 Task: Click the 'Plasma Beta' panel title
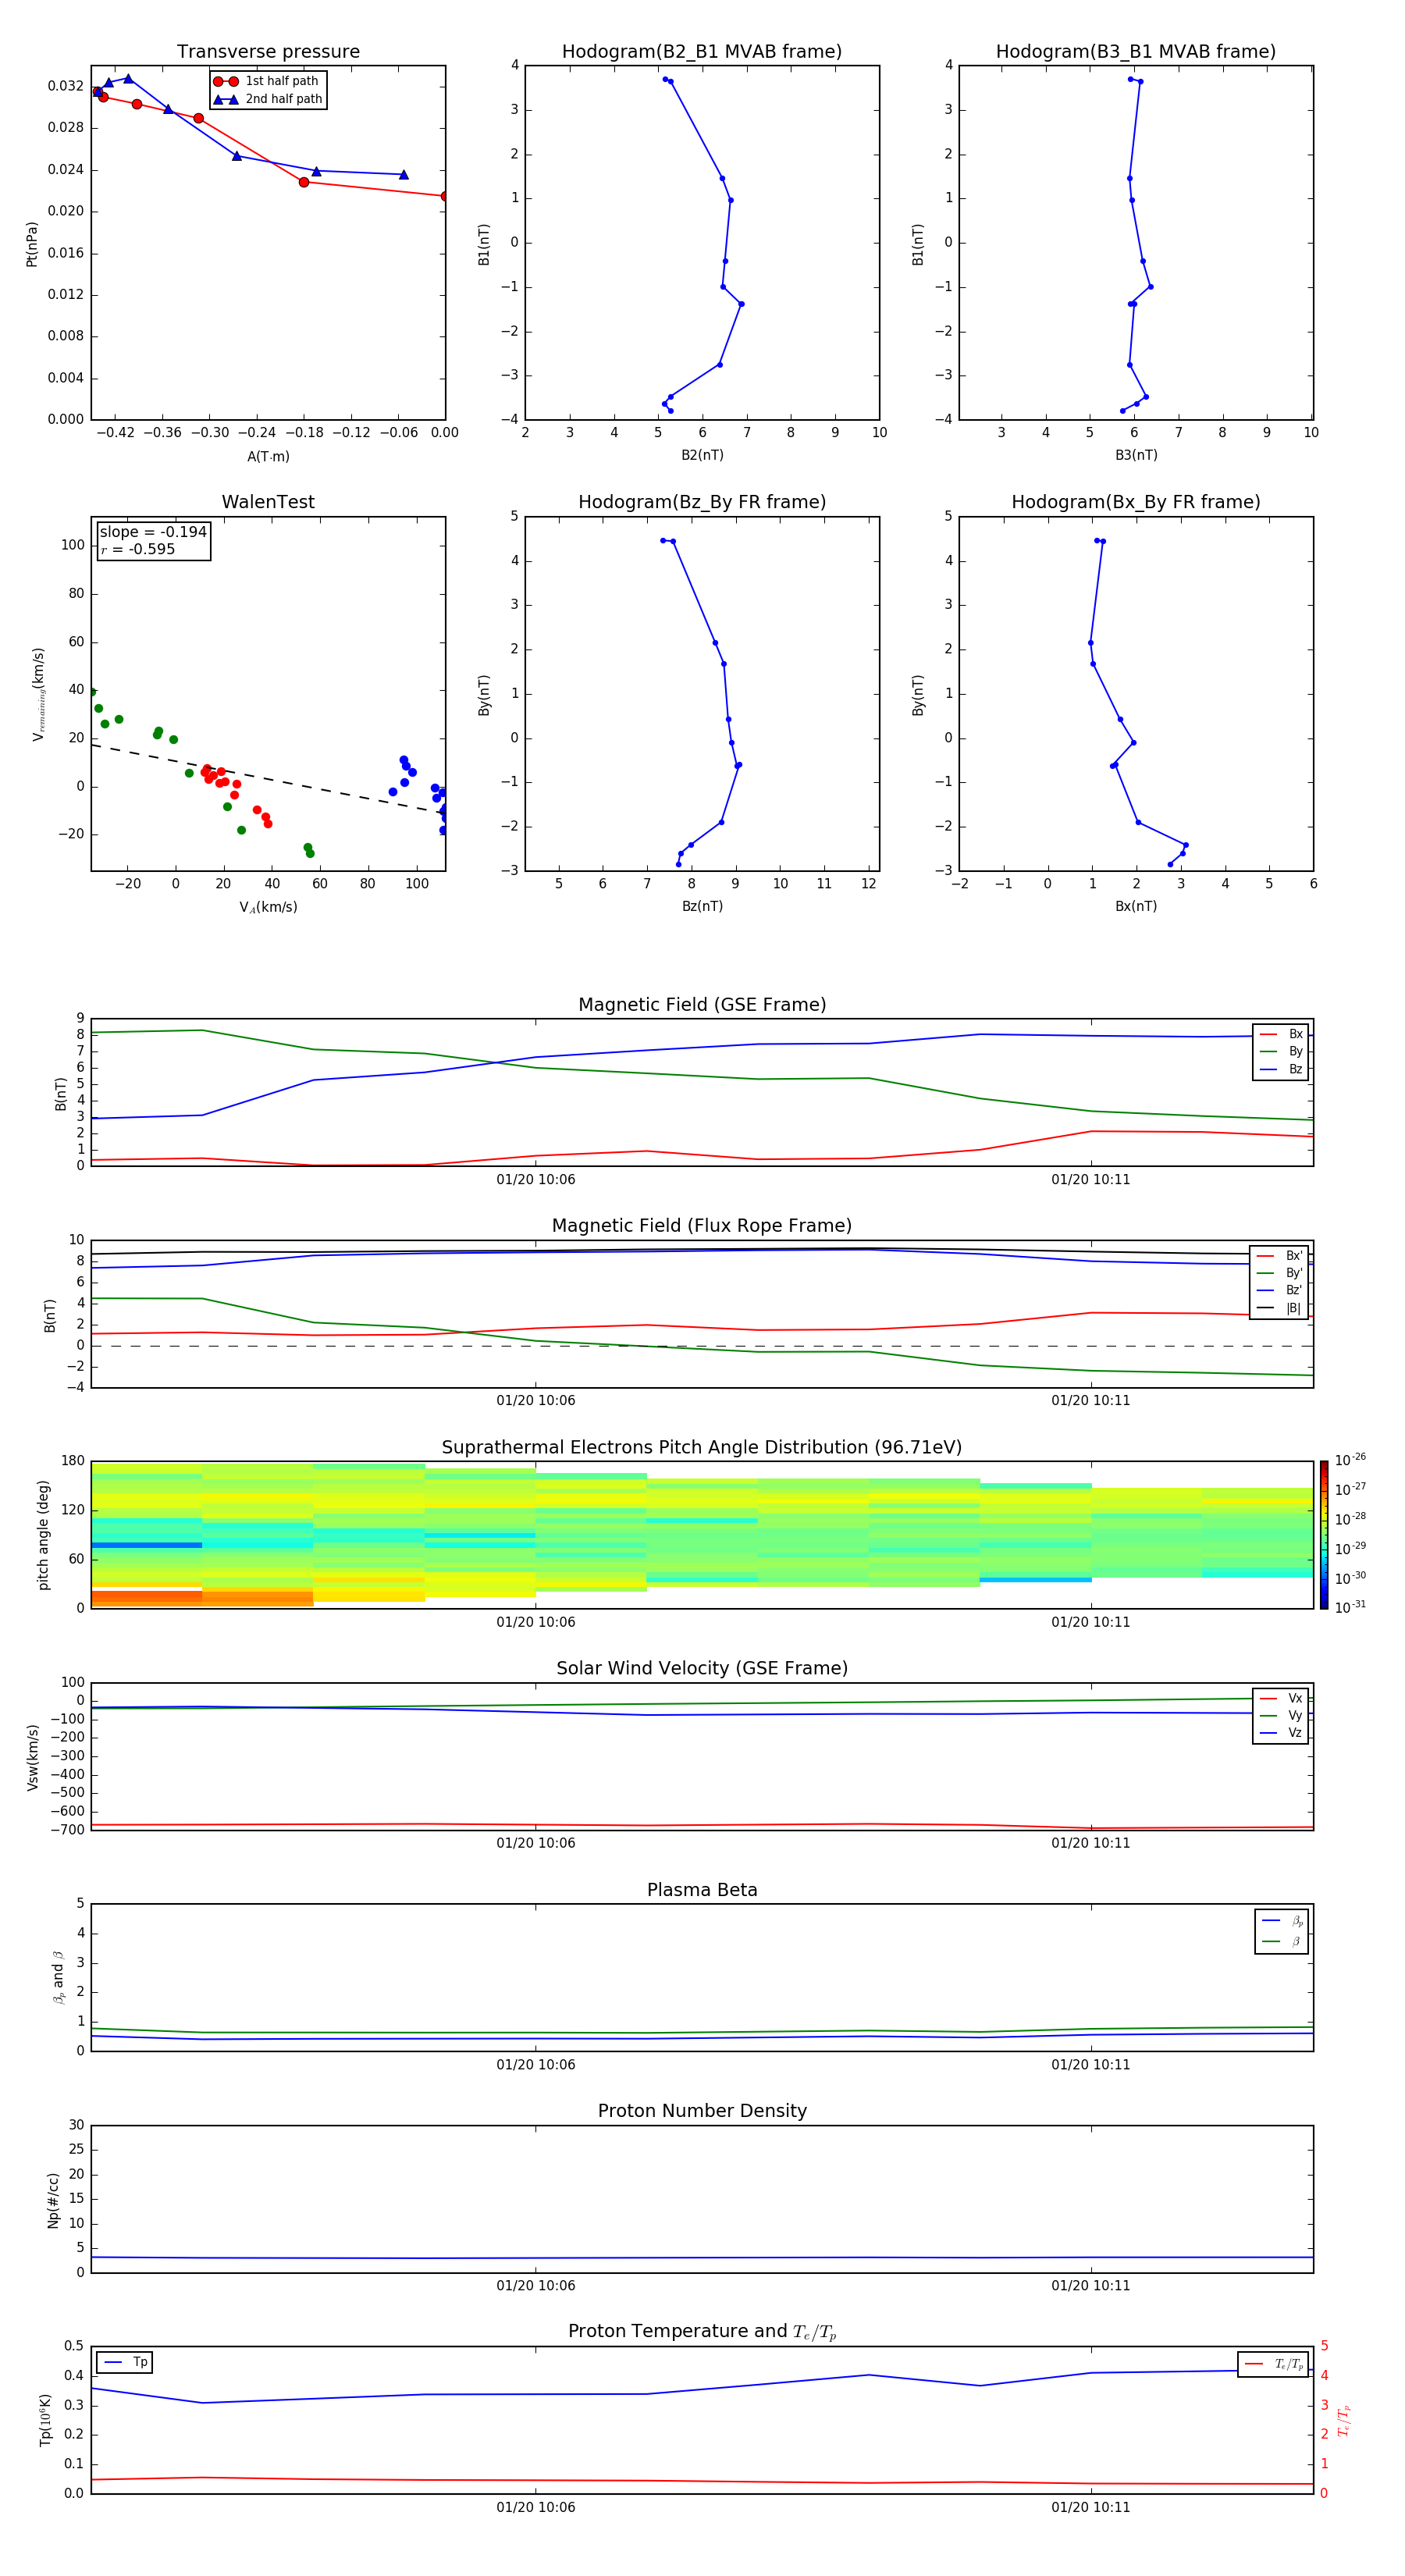point(702,1890)
